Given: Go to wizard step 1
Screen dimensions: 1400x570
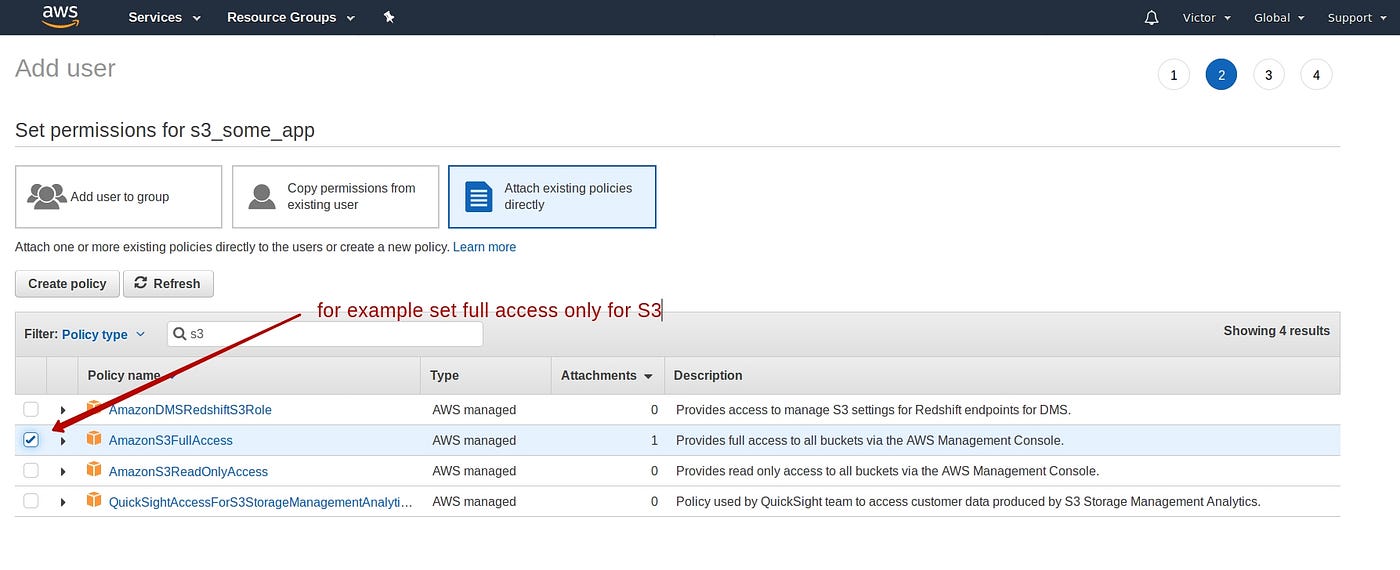Looking at the screenshot, I should 1173,75.
